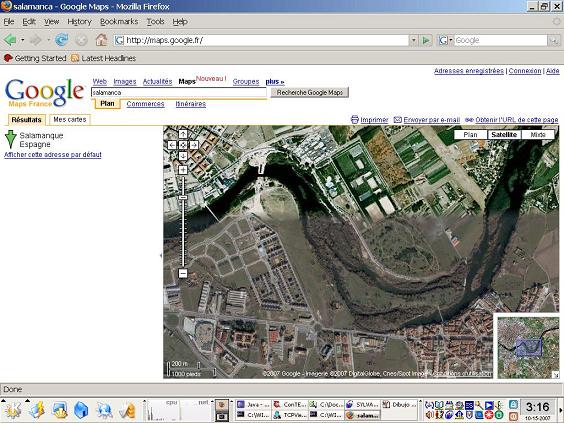Pan the map left with the arrow
The image size is (564, 423).
pyautogui.click(x=172, y=145)
